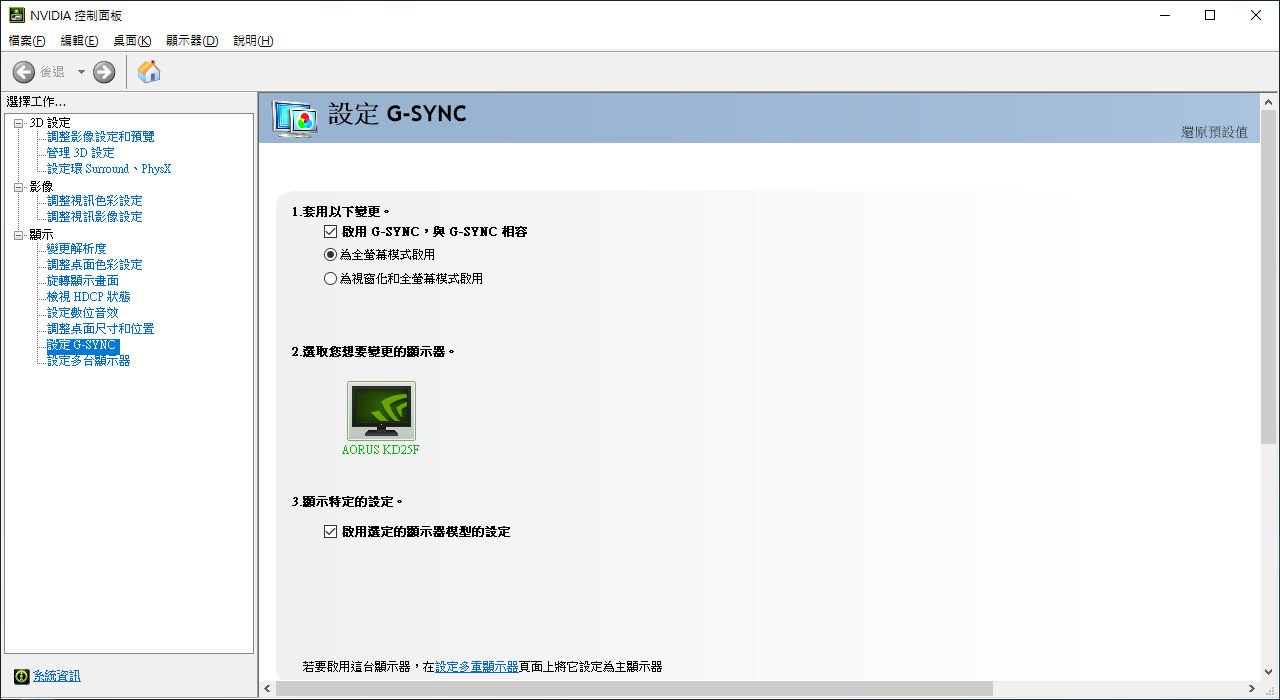Image resolution: width=1280 pixels, height=700 pixels.
Task: Click the vertical scrollbar thumb
Action: click(x=1269, y=277)
